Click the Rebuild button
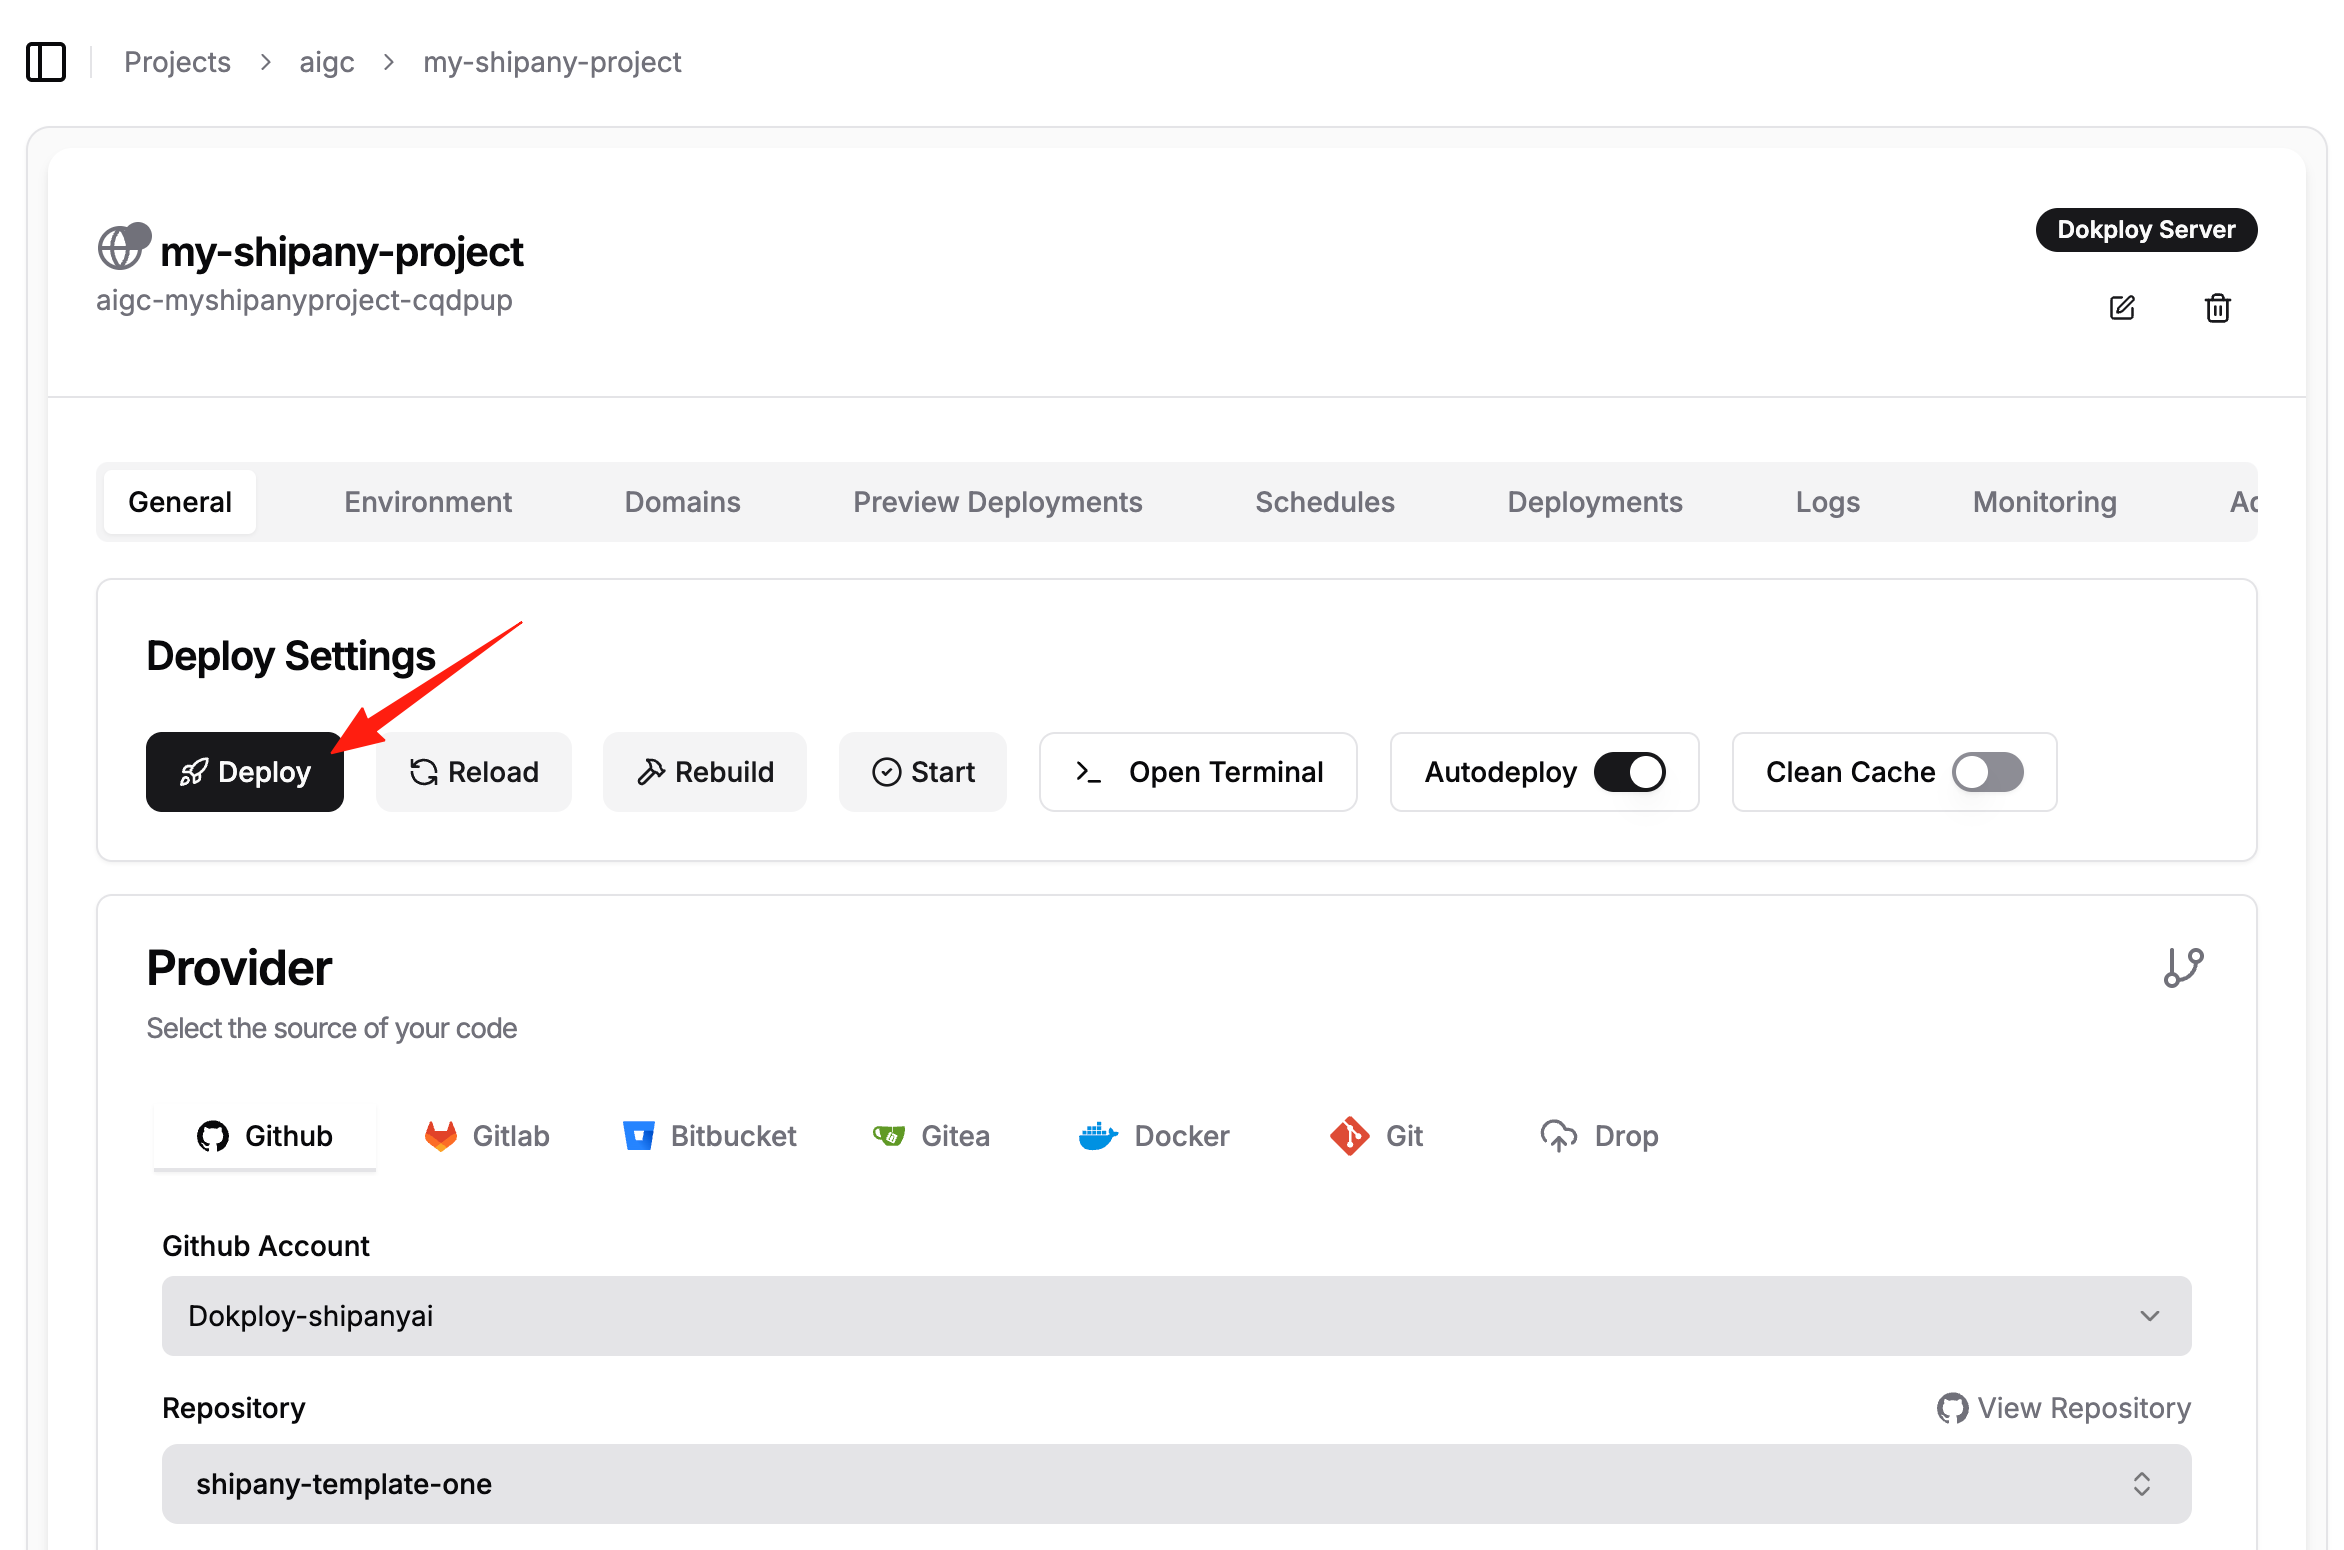This screenshot has width=2344, height=1550. pyautogui.click(x=705, y=772)
